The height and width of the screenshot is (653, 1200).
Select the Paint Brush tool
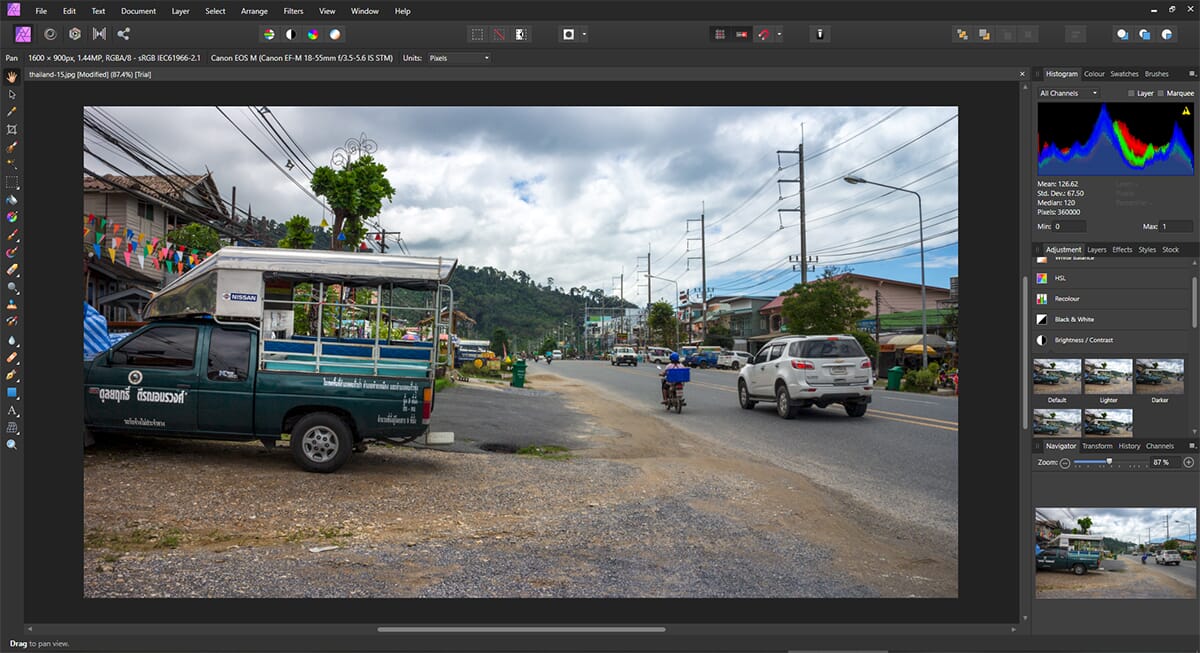tap(12, 234)
